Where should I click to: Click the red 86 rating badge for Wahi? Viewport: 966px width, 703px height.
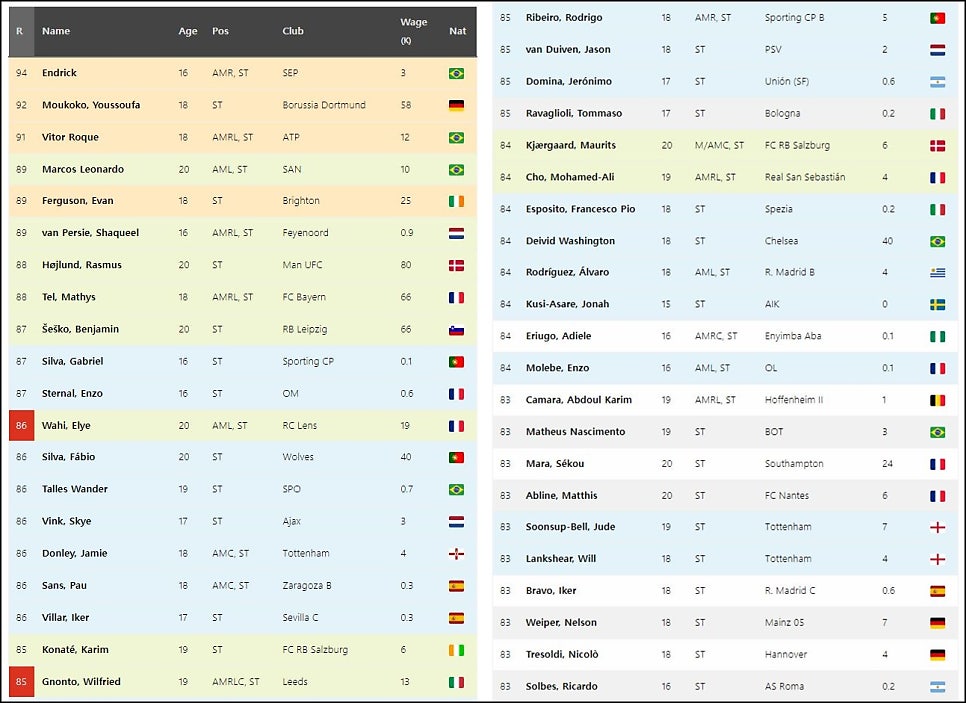pos(21,425)
